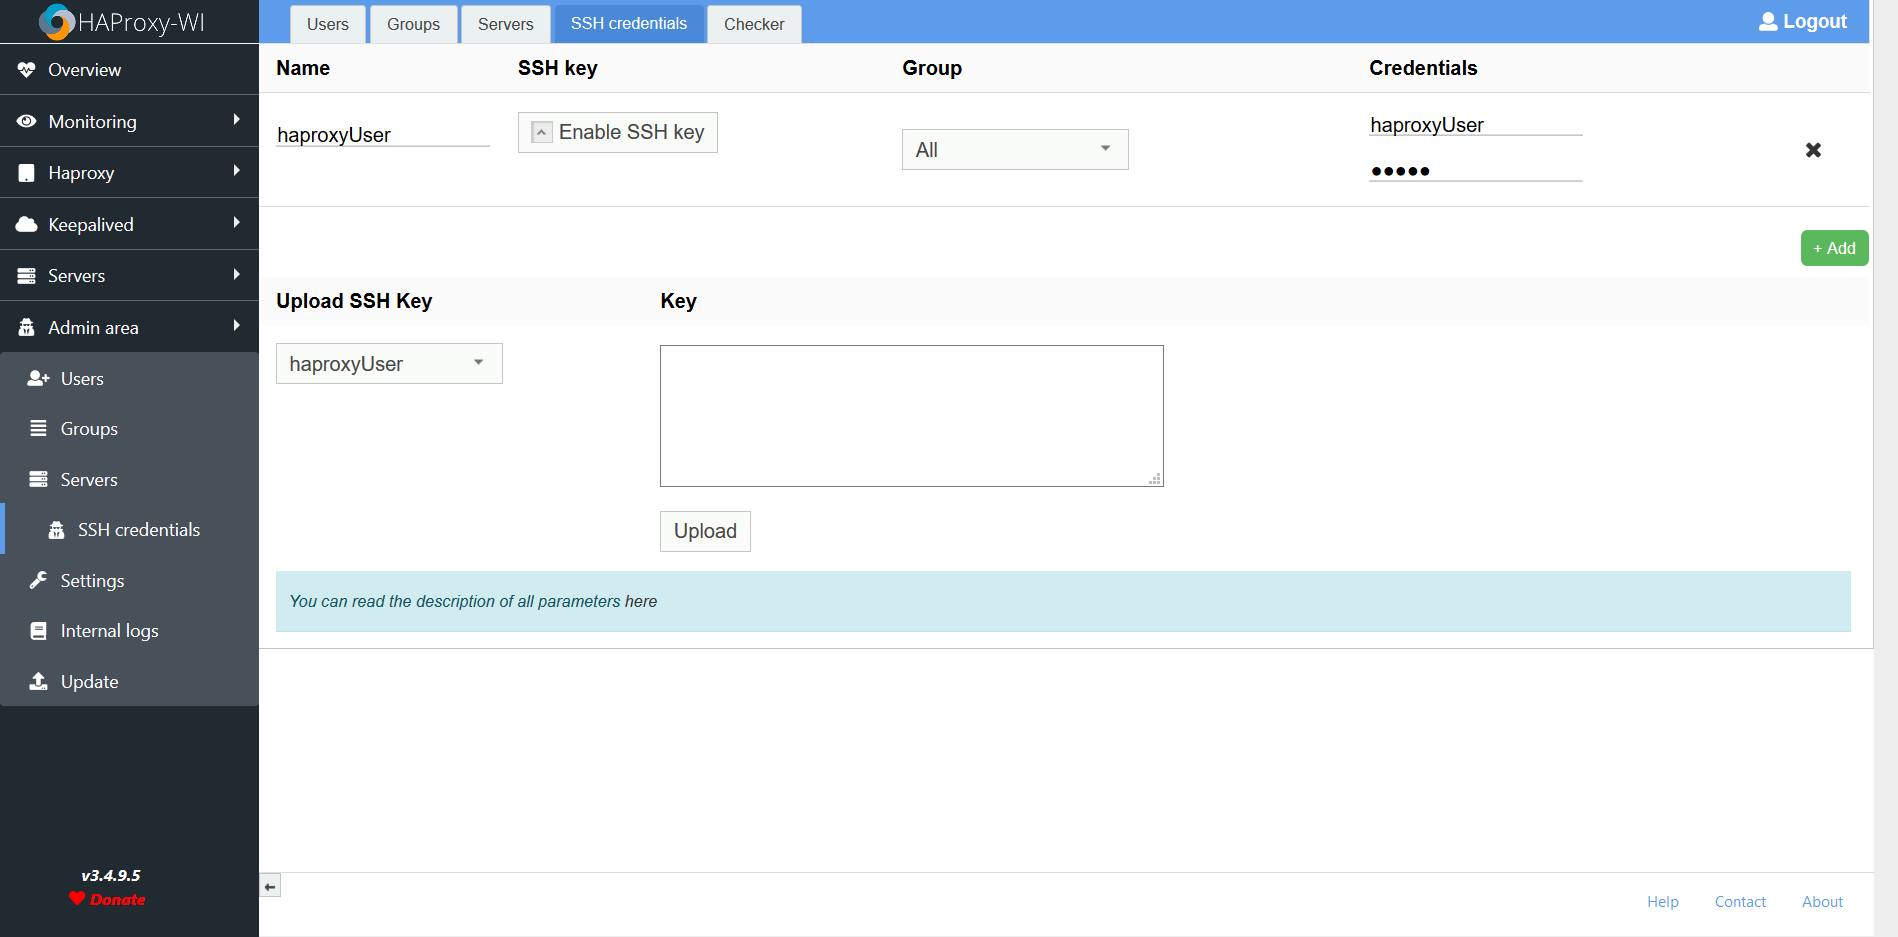Screen dimensions: 1898x937
Task: Open the Help footer link
Action: coord(1663,902)
